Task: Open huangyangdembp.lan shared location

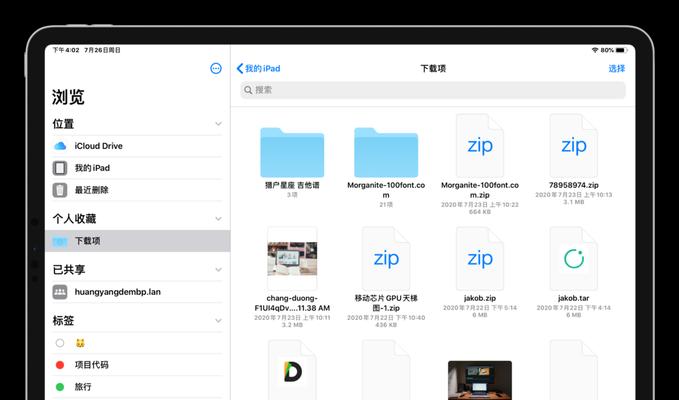Action: pos(137,292)
